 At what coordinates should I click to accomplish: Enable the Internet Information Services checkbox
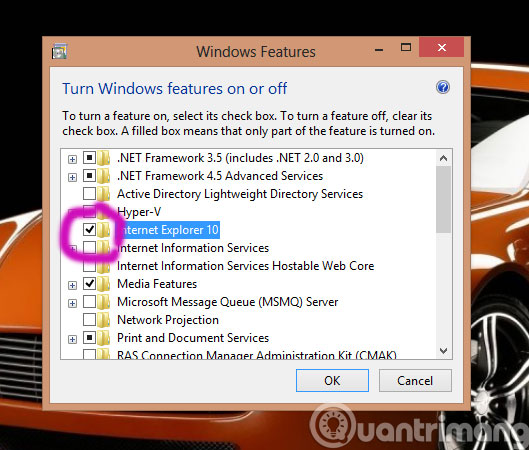tap(89, 248)
